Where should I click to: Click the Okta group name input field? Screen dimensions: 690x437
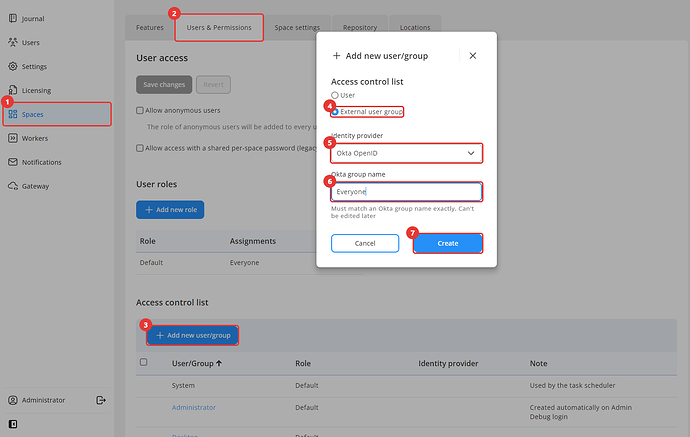pyautogui.click(x=406, y=191)
